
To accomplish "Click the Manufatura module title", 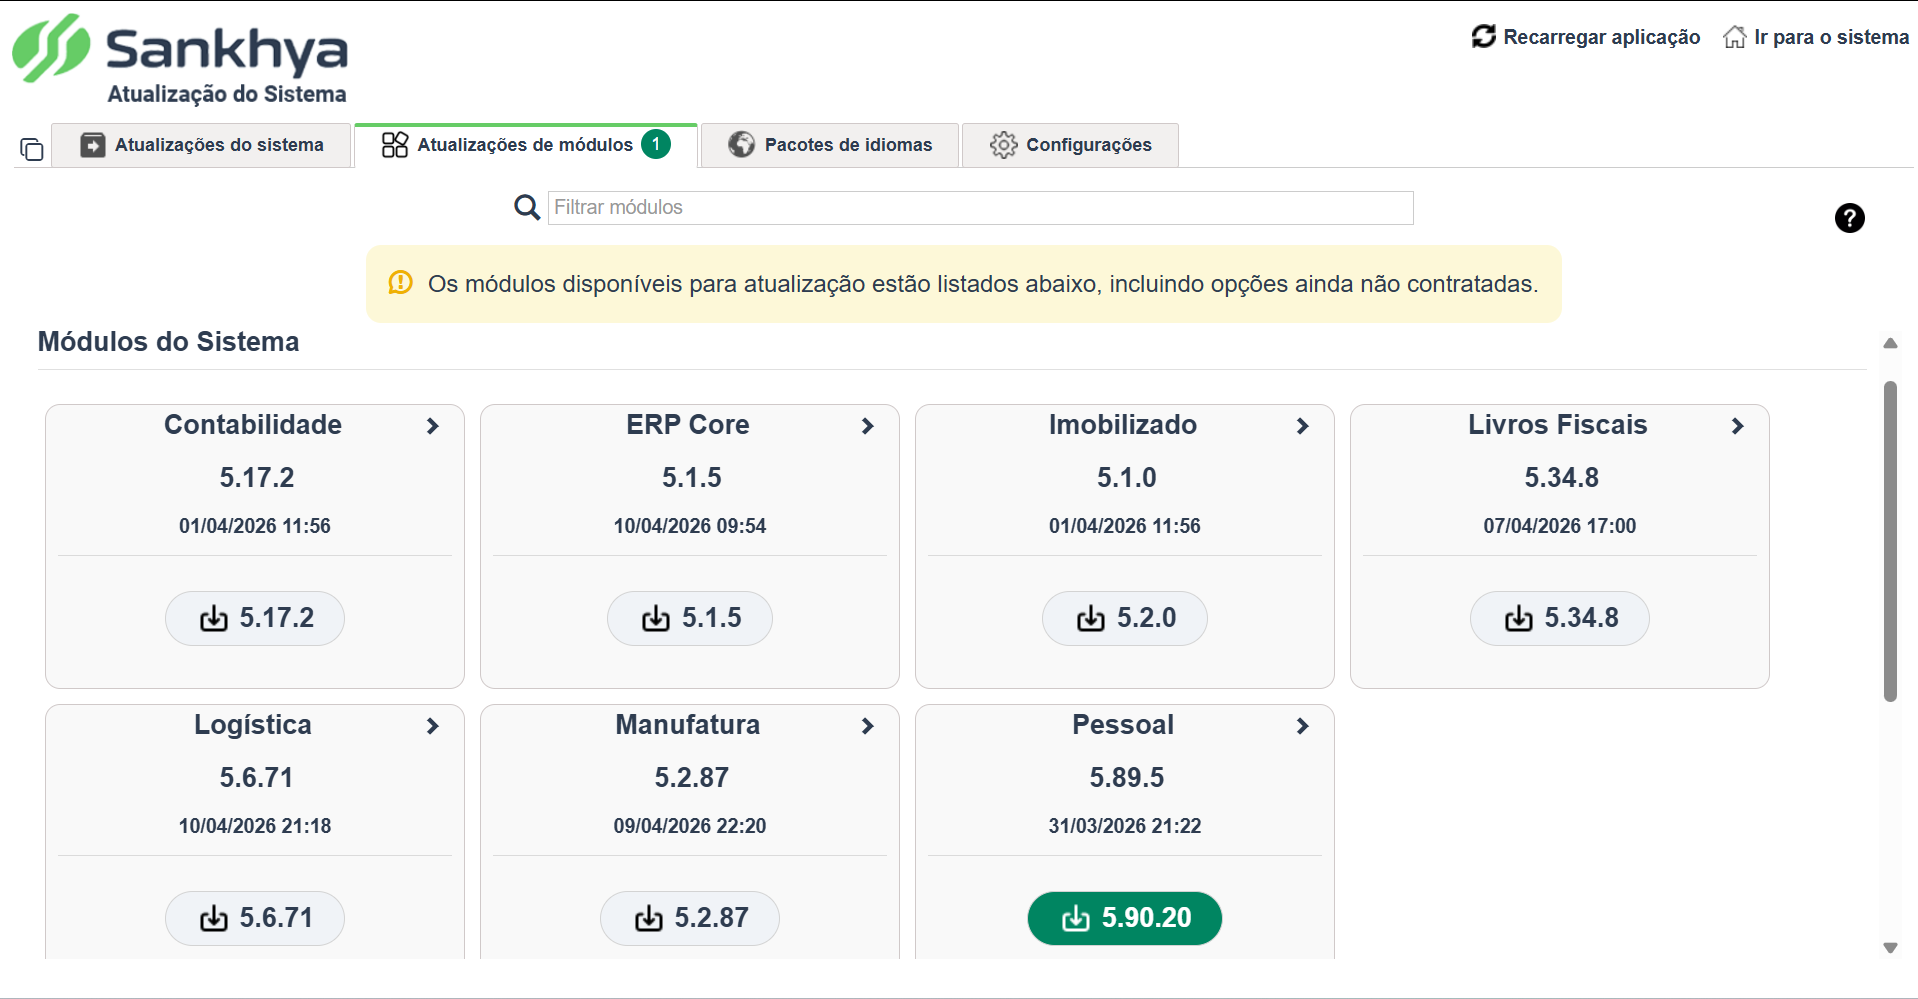I will tap(688, 725).
